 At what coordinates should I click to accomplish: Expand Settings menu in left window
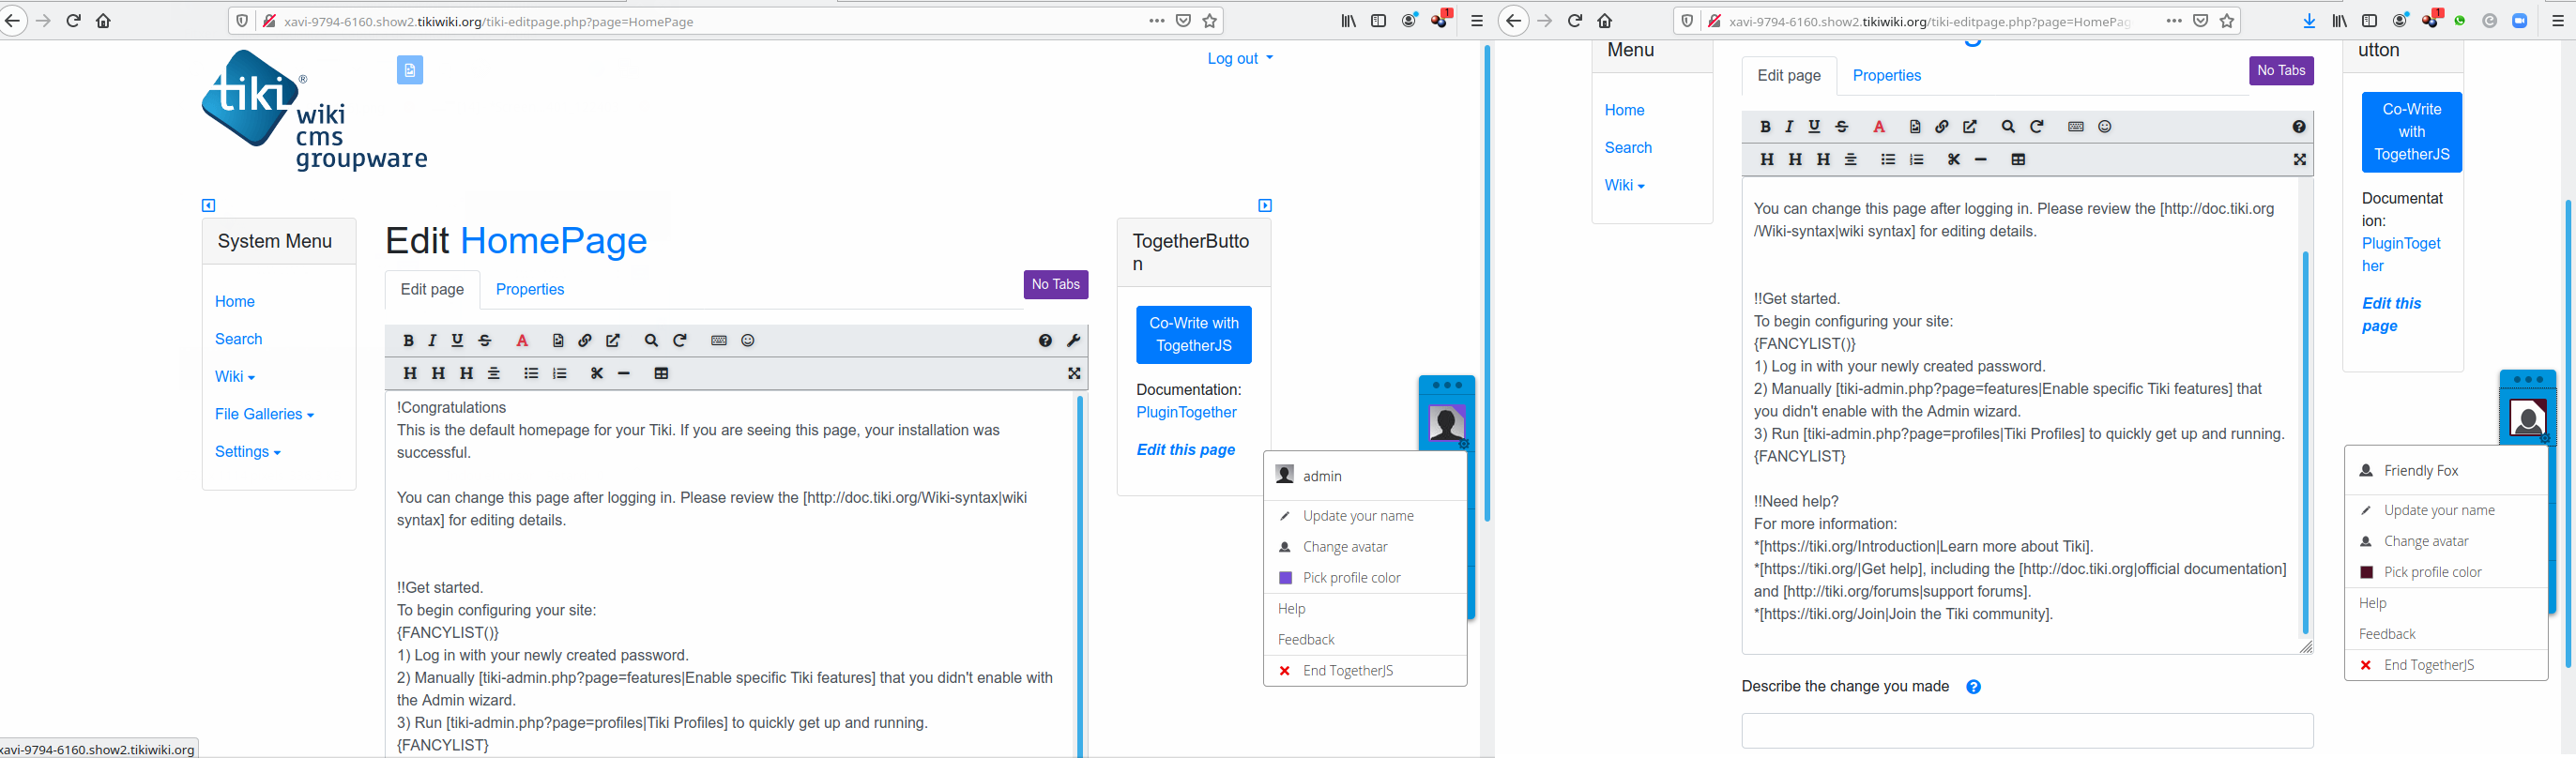click(x=248, y=452)
